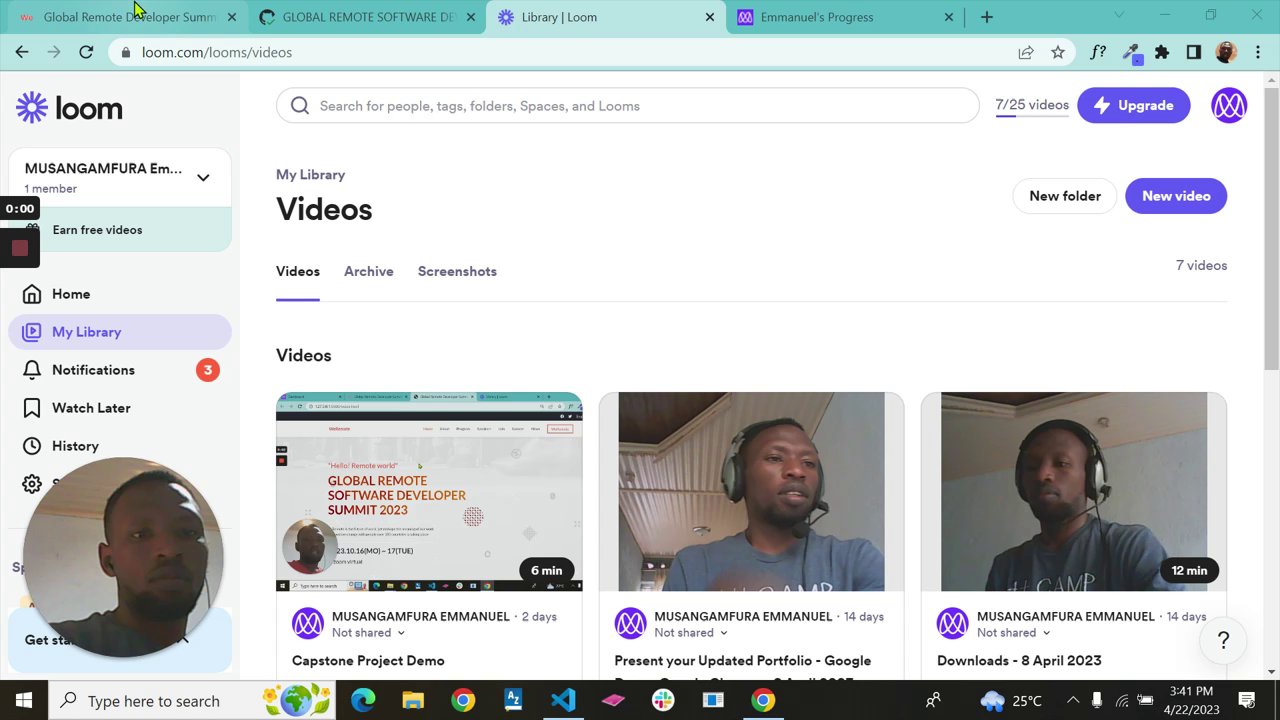Click the f? extension icon
The image size is (1280, 720).
coord(1098,52)
